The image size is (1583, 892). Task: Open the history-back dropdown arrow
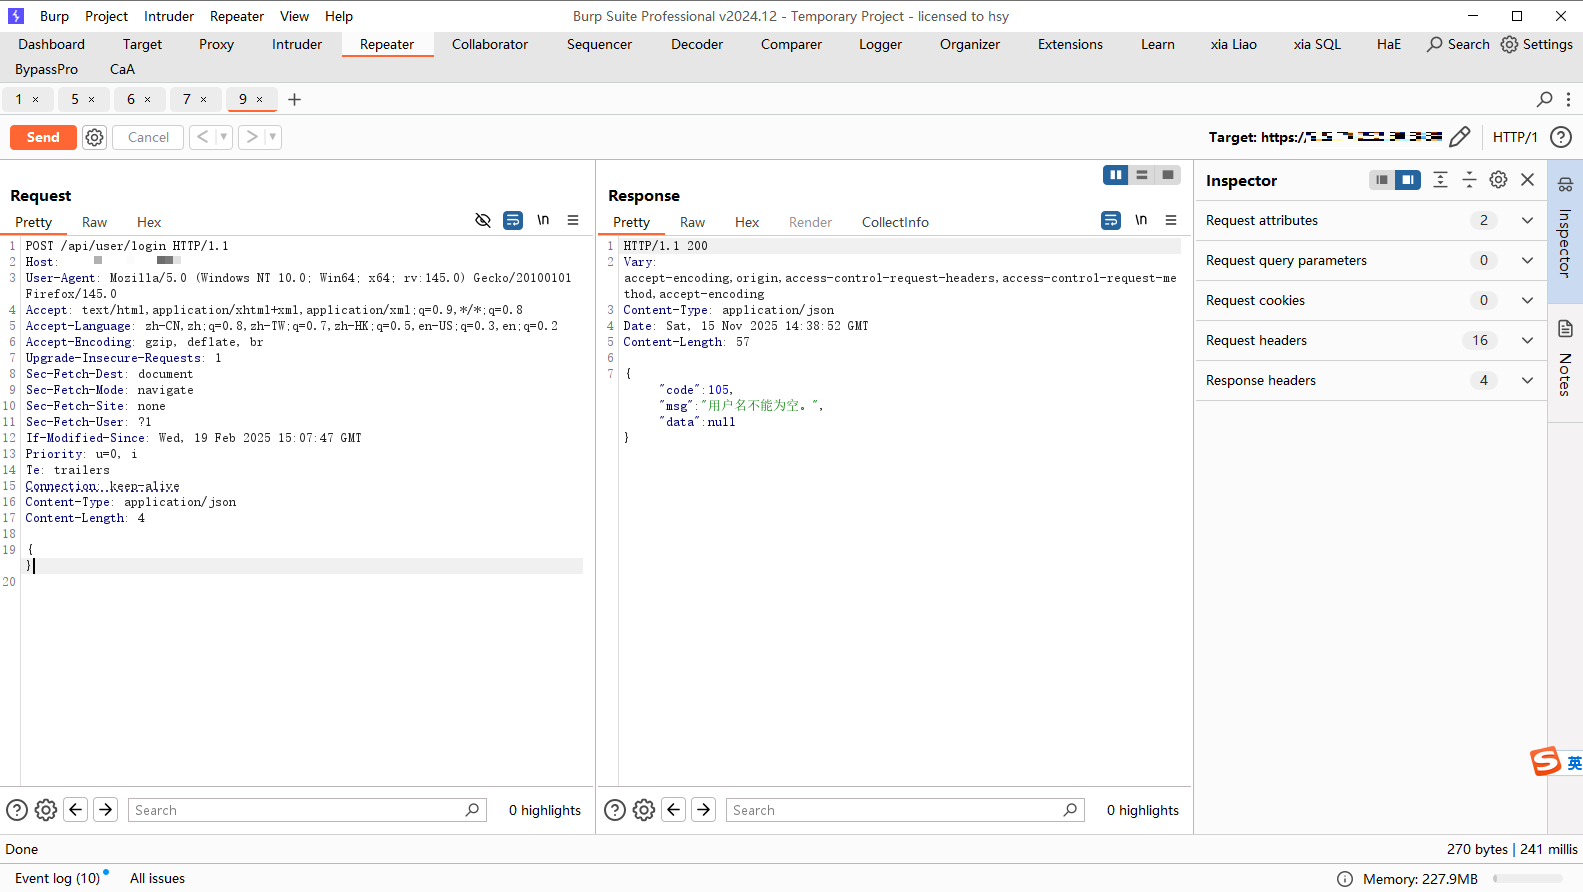(224, 137)
